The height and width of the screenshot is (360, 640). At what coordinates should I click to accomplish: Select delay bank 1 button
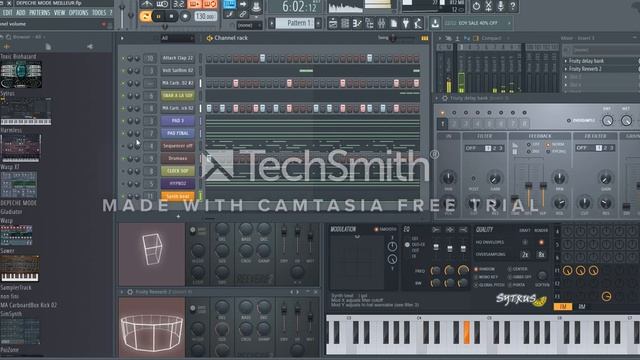pos(442,123)
